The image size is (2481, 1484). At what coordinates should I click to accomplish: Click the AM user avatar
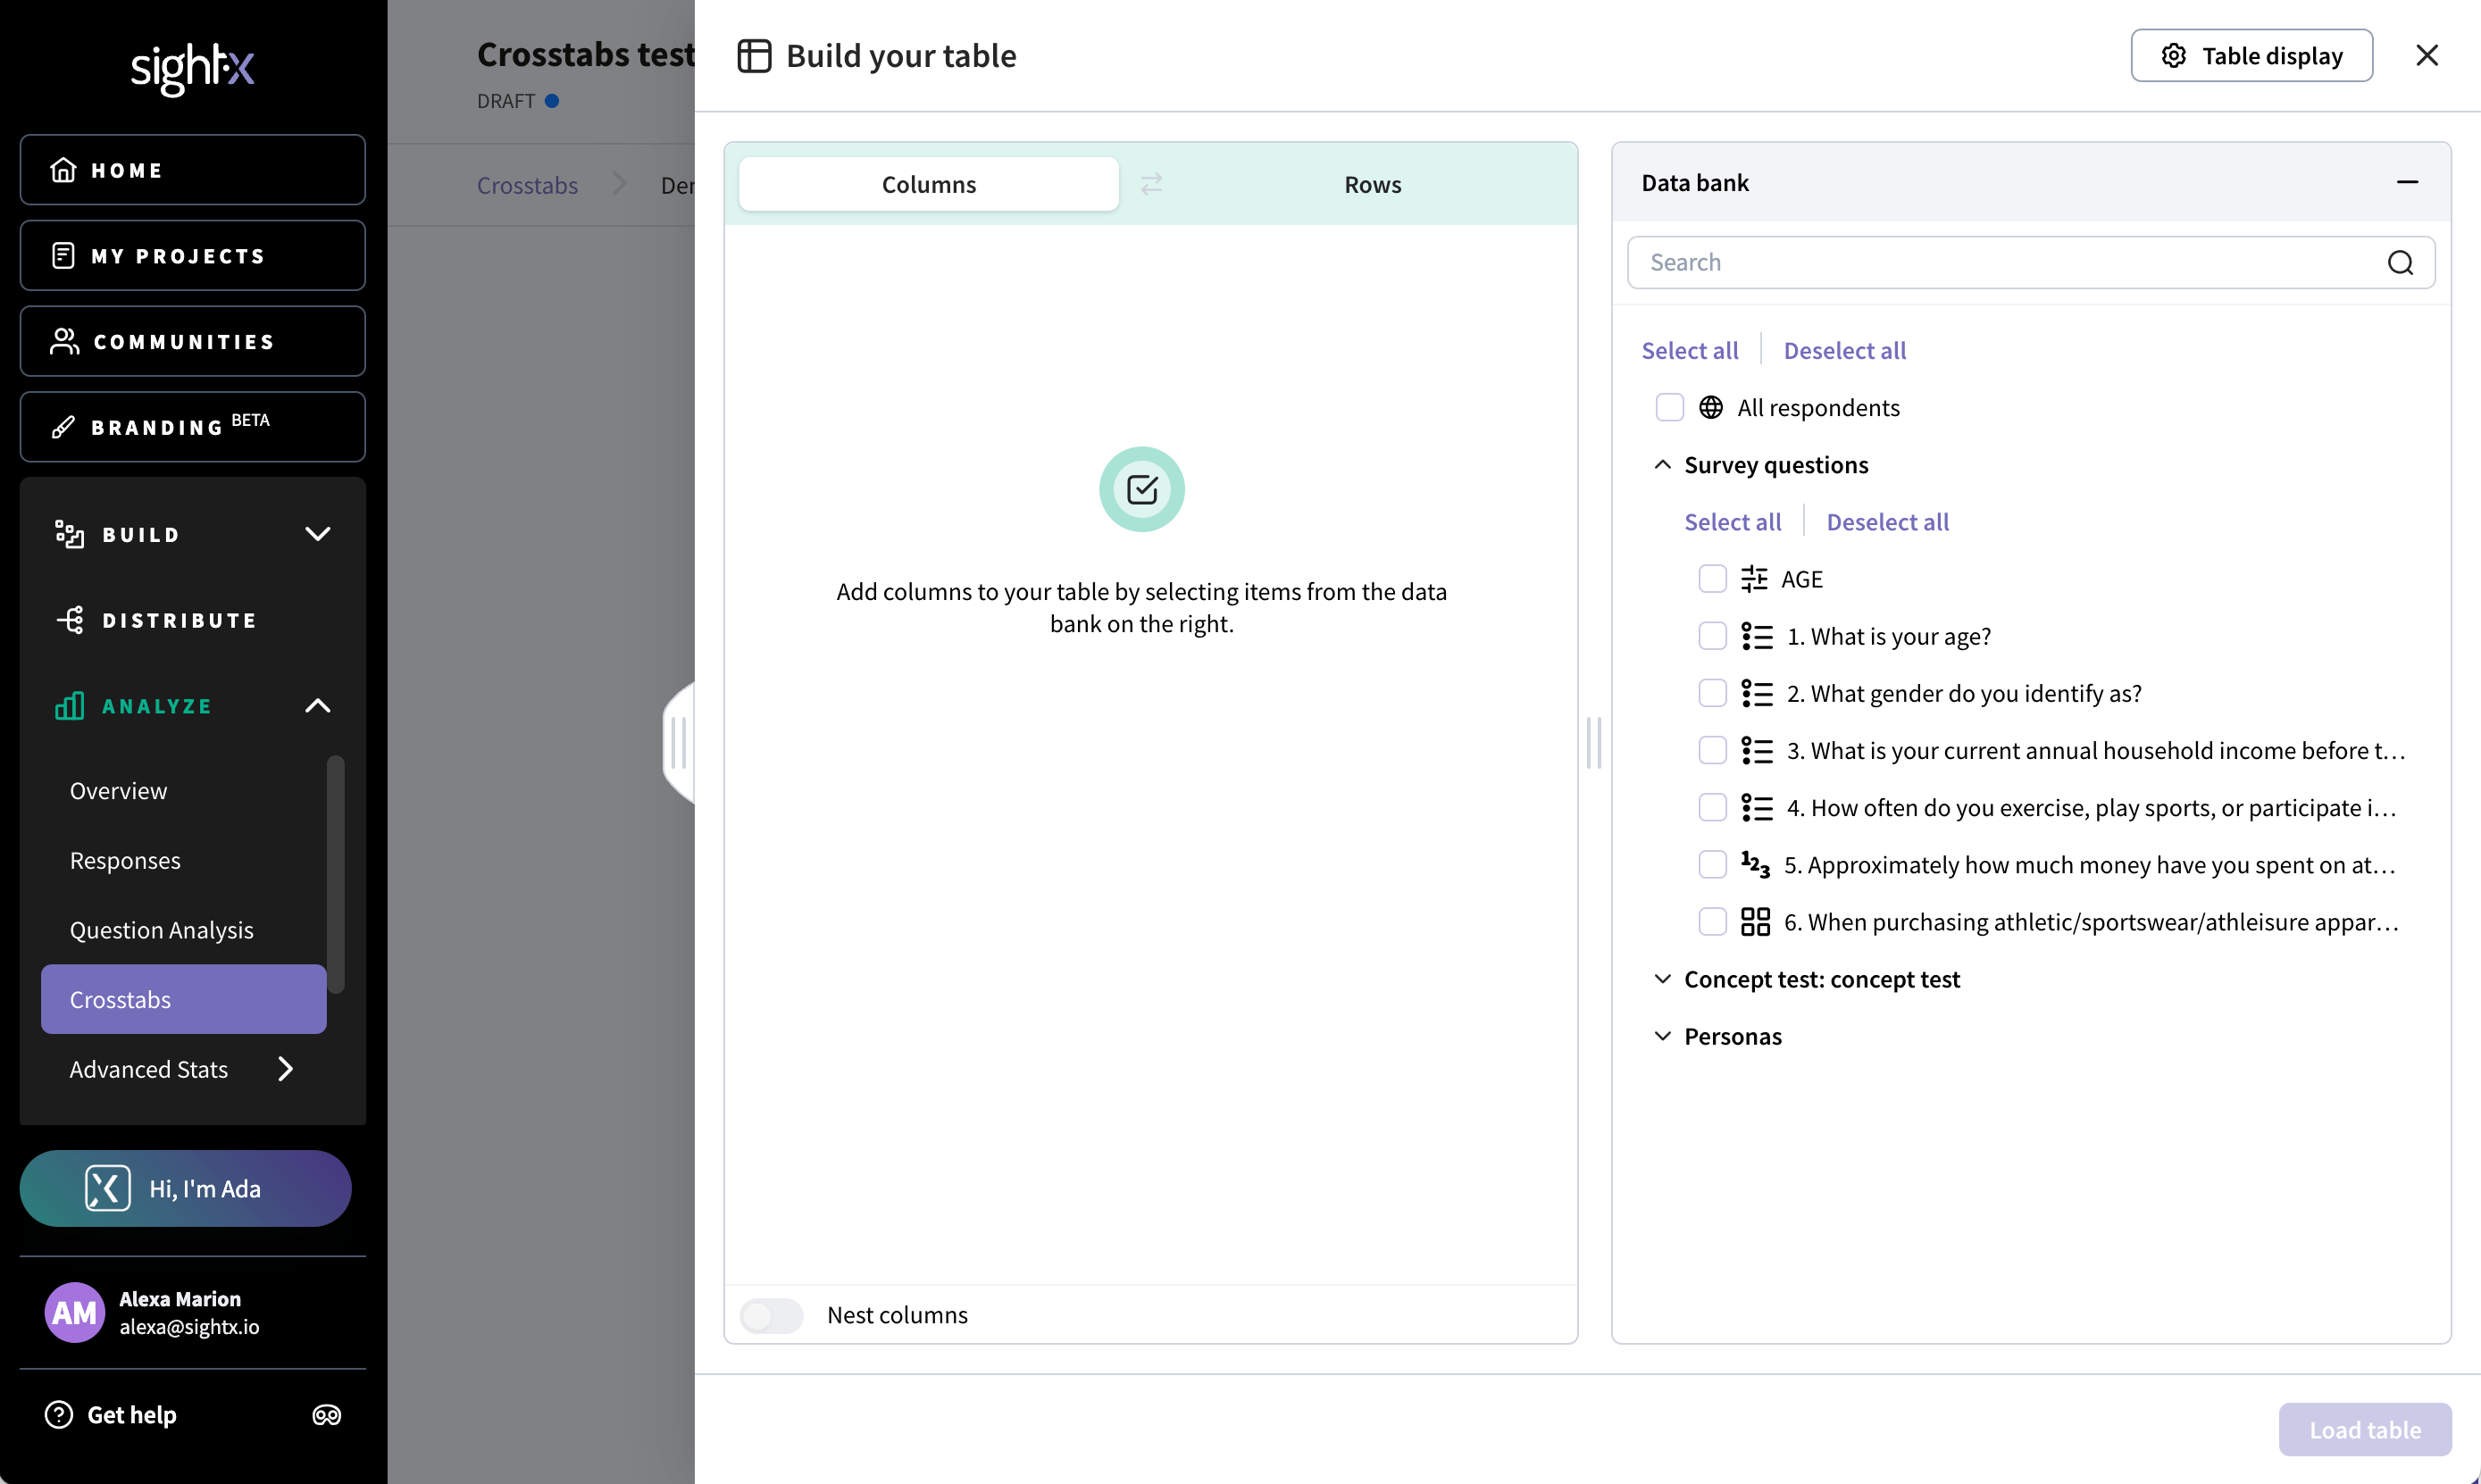[x=74, y=1312]
